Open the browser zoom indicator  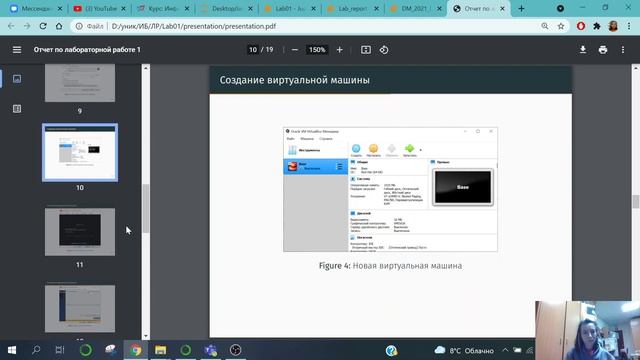pos(545,26)
